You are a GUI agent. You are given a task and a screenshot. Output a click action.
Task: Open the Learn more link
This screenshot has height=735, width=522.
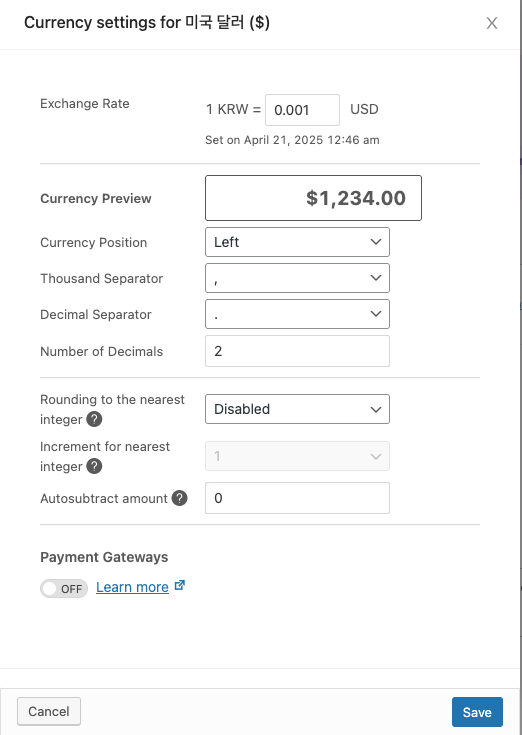(132, 587)
